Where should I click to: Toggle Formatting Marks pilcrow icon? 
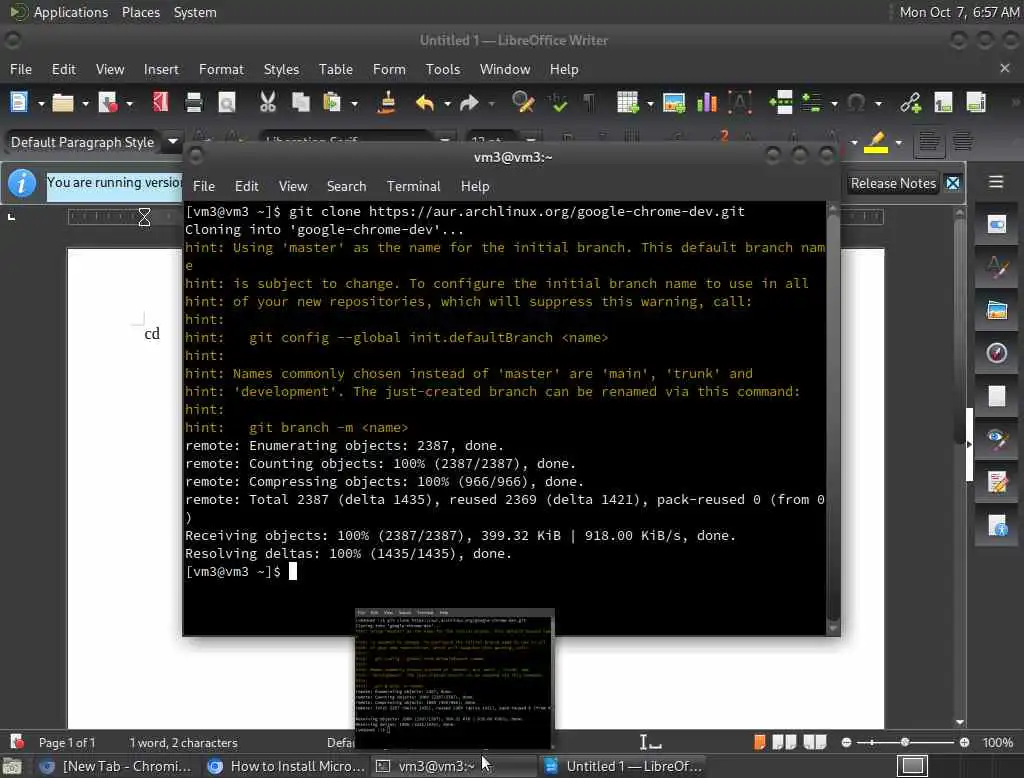589,103
